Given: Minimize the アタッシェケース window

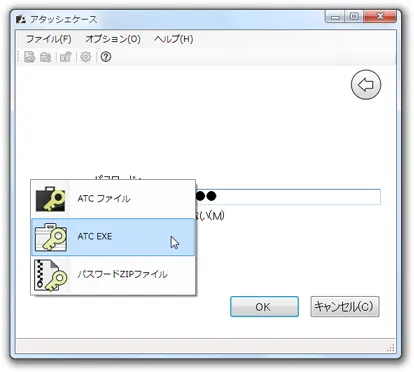Looking at the screenshot, I should (335, 16).
